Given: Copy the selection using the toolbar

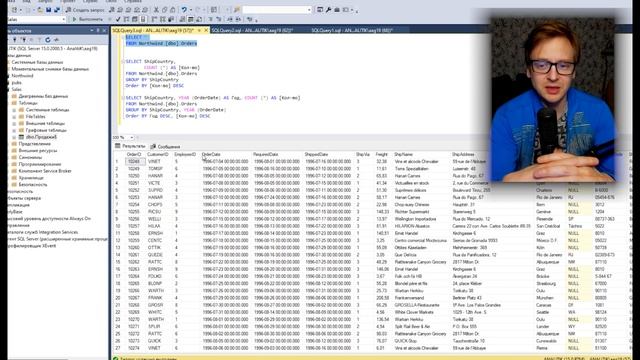Looking at the screenshot, I should pyautogui.click(x=164, y=10).
